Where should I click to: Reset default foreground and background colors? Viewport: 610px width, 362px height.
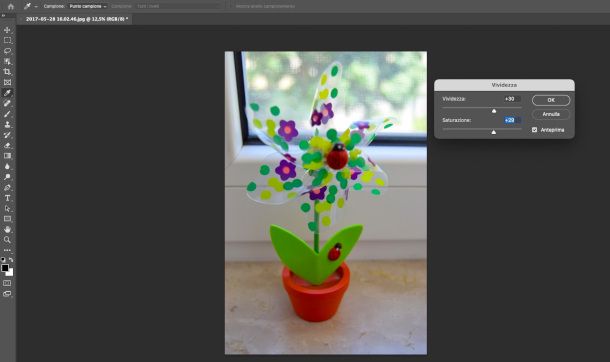pos(3,259)
